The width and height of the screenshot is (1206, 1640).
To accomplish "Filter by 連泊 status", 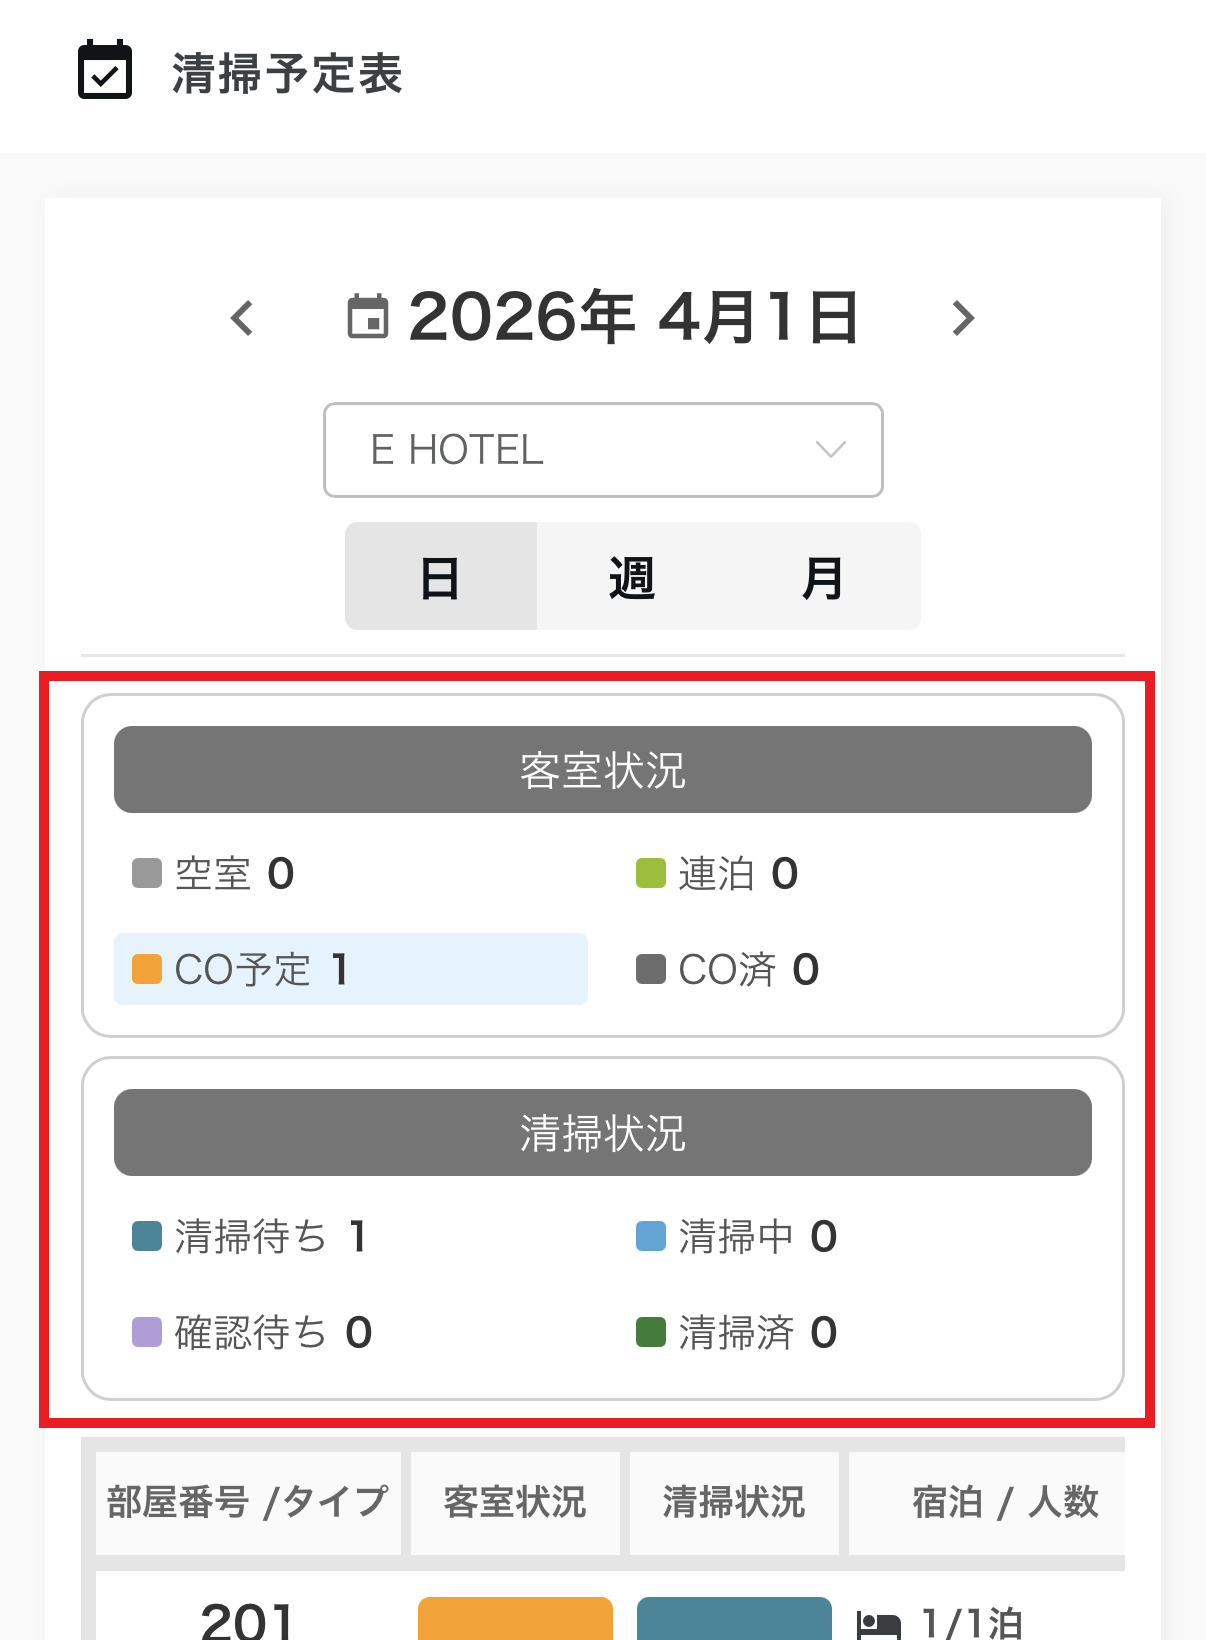I will (718, 874).
